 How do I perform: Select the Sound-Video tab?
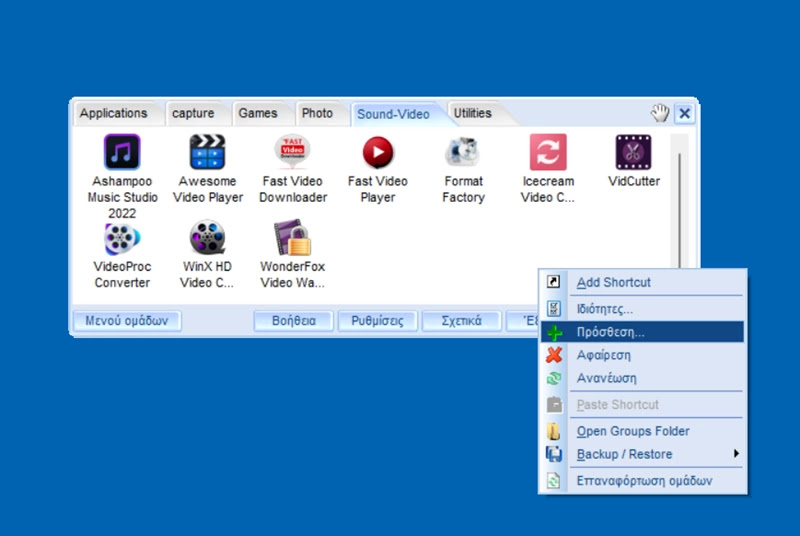click(393, 114)
